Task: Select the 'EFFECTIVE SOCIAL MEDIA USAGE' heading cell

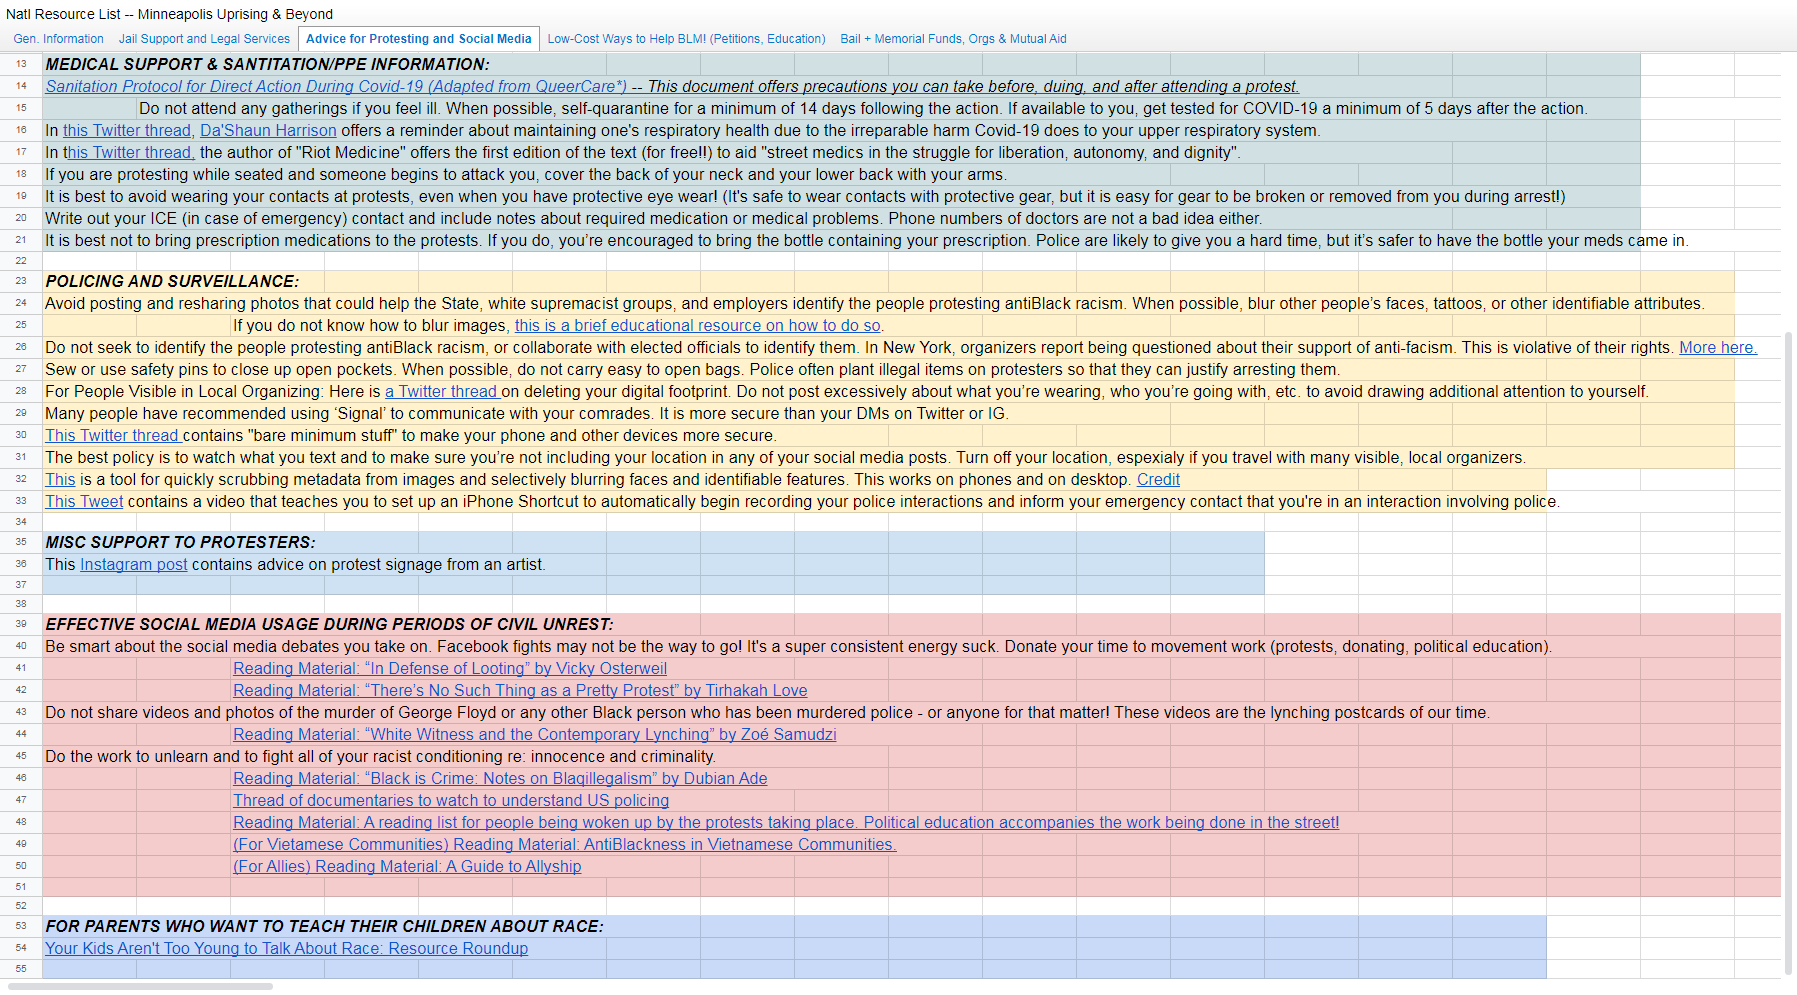Action: (x=329, y=625)
